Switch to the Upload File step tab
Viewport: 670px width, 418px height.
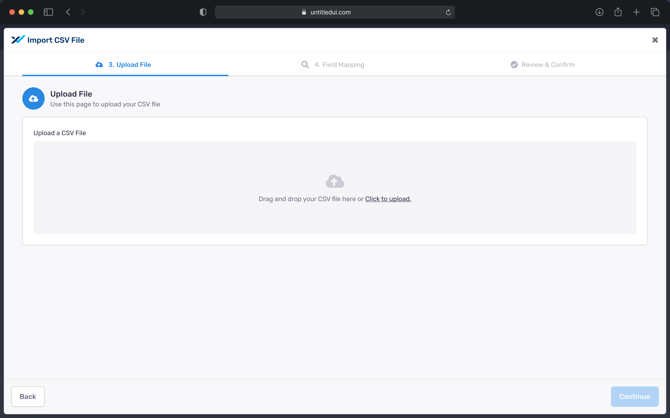click(x=124, y=64)
